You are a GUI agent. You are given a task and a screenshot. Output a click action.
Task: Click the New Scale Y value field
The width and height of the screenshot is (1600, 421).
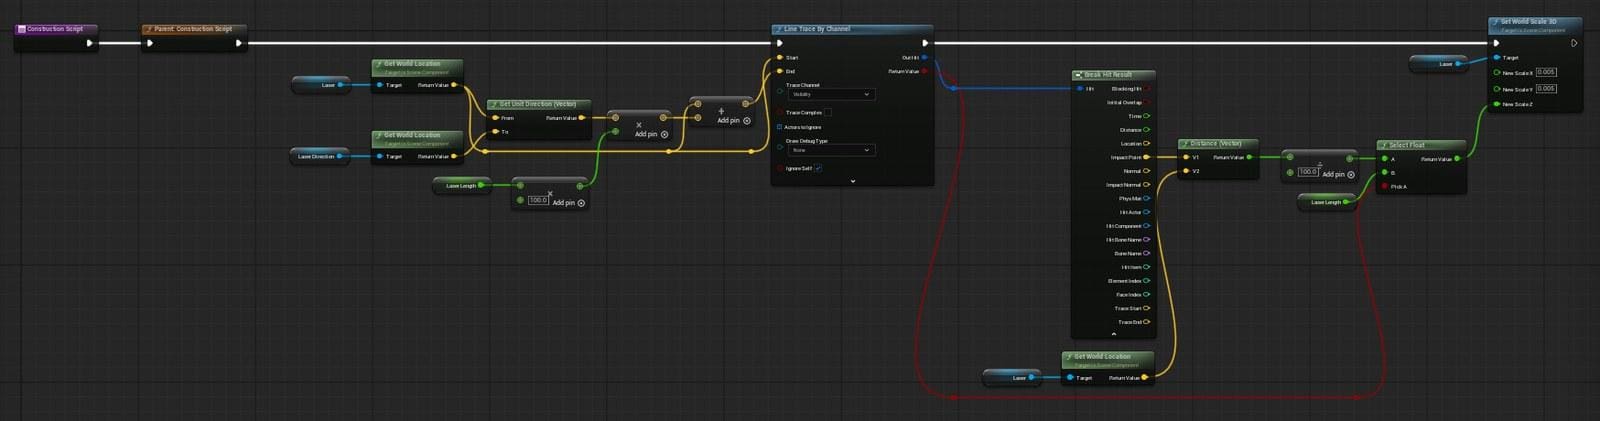point(1546,88)
